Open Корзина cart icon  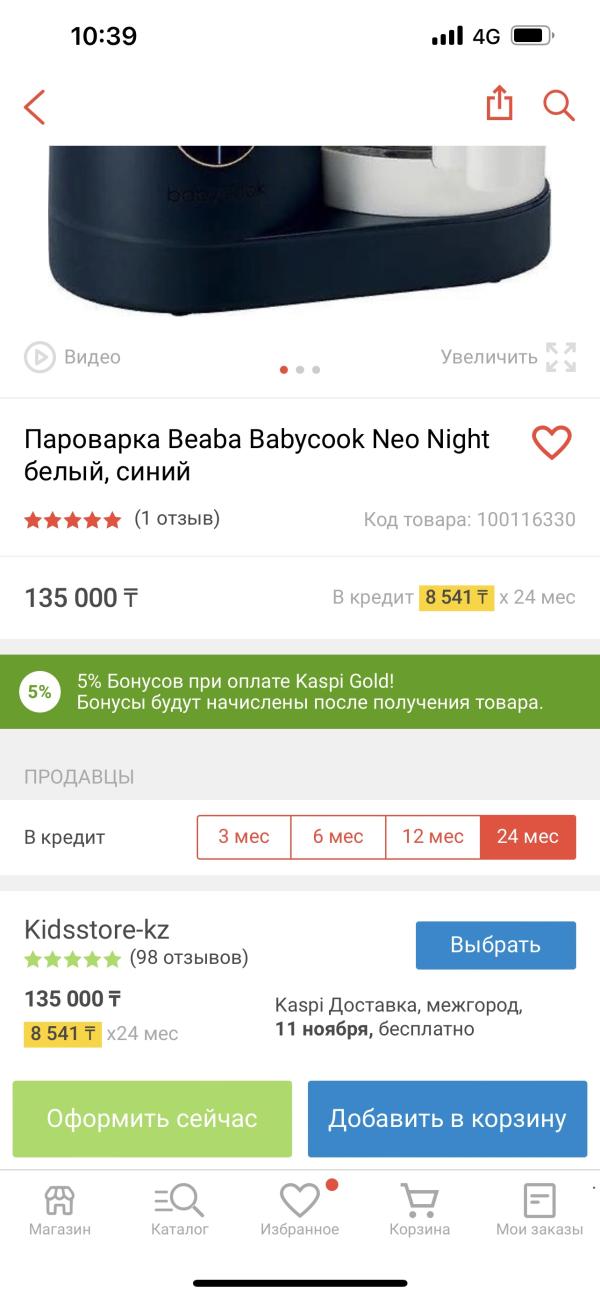420,1210
